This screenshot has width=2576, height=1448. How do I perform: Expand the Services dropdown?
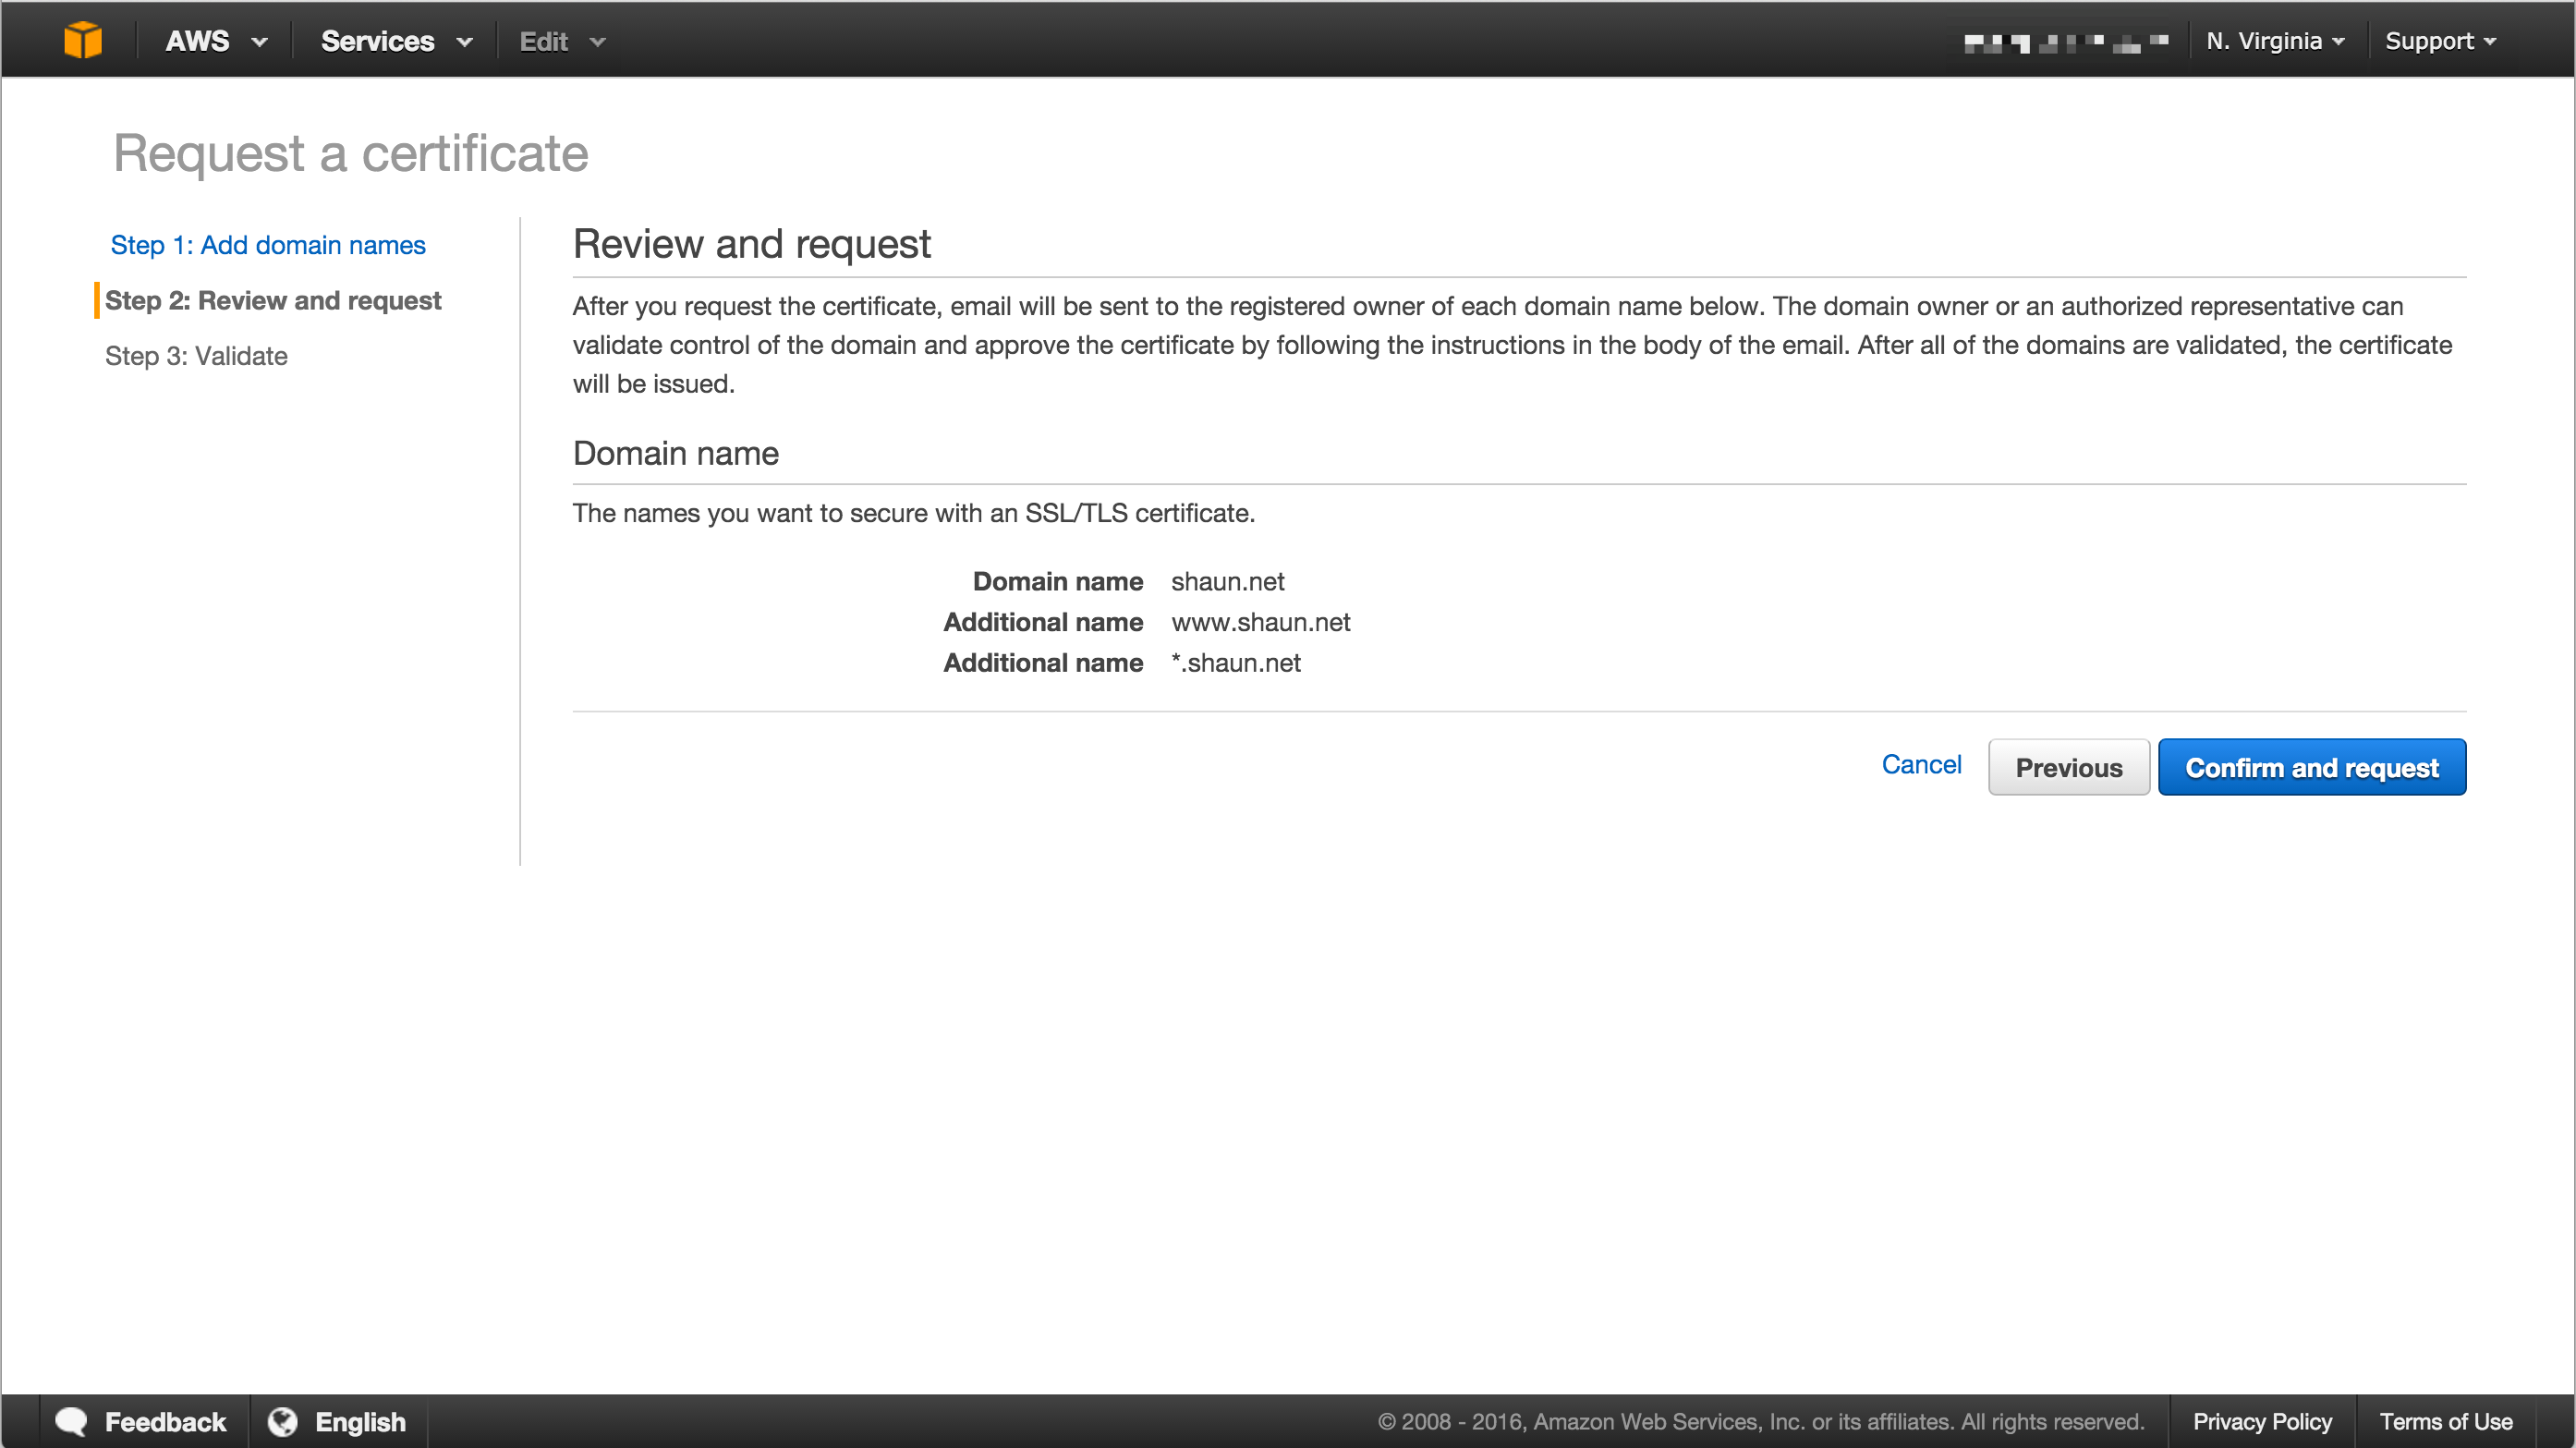[x=395, y=41]
